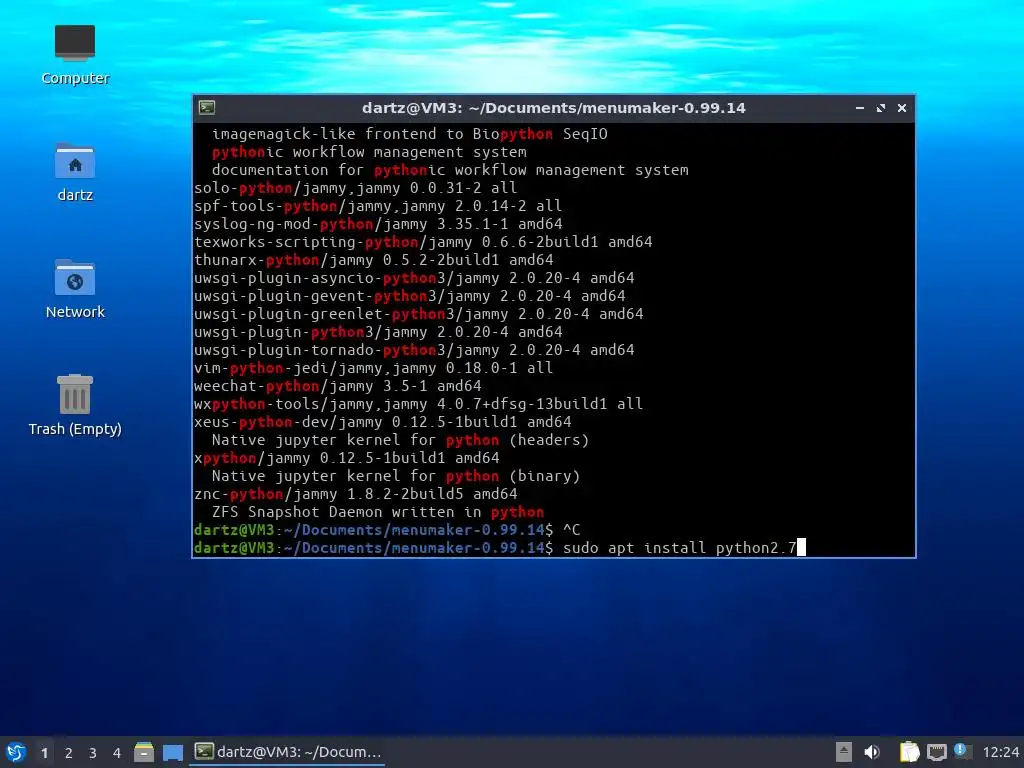Screen dimensions: 1024x768
Task: Click the terminal window menu icon in title bar
Action: [207, 108]
